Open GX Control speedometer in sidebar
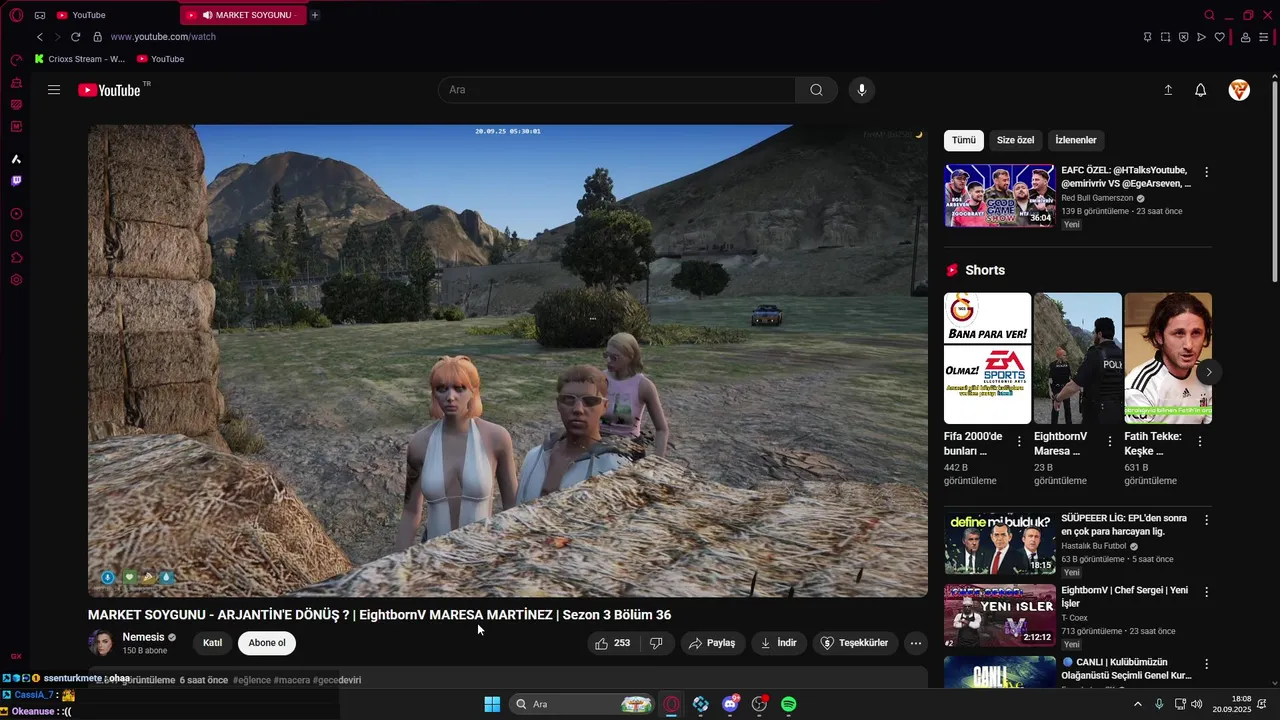The image size is (1280, 720). (x=16, y=61)
